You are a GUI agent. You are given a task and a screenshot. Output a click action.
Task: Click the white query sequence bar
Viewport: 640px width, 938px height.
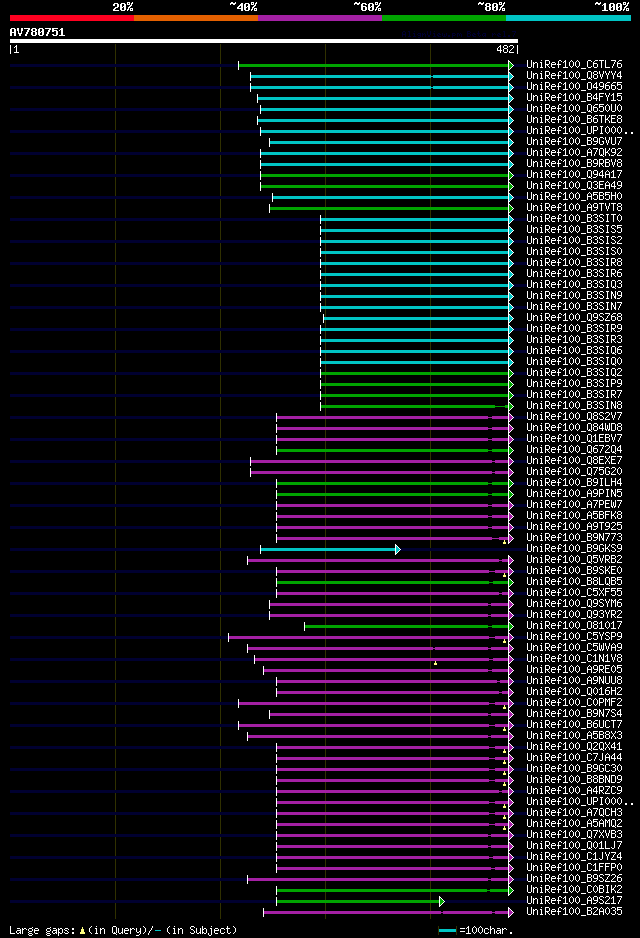click(264, 41)
